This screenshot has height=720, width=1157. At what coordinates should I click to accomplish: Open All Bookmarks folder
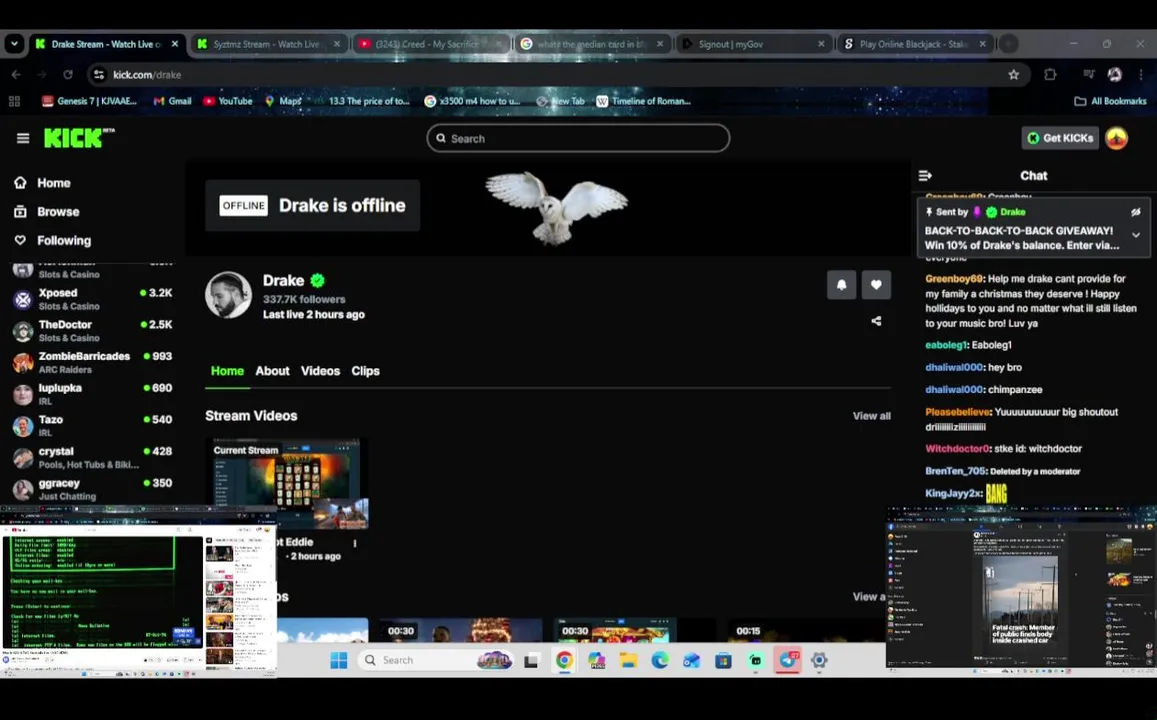coord(1111,101)
